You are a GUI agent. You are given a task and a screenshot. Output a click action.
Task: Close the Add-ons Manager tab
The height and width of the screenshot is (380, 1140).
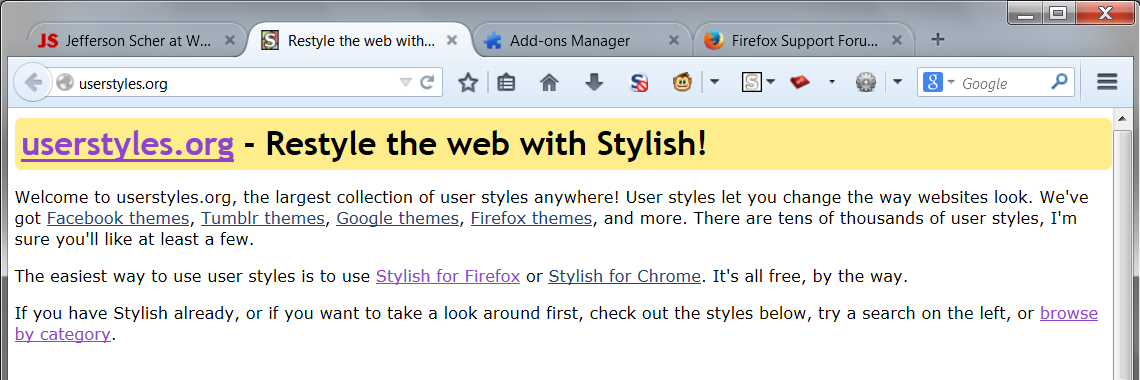674,41
